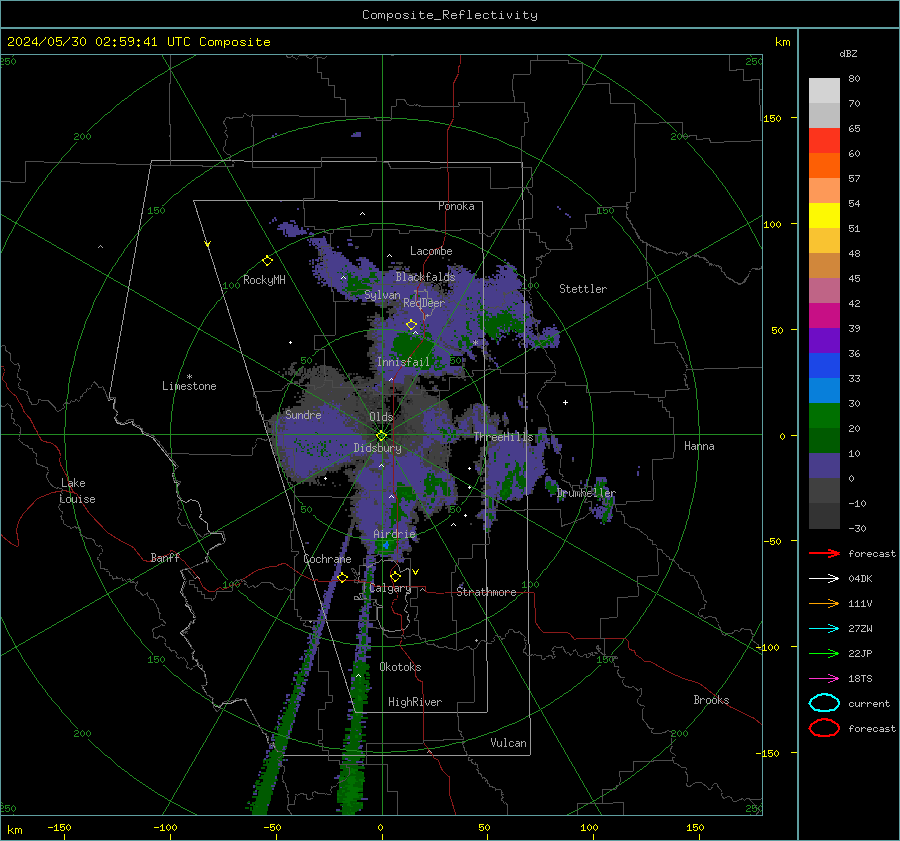Click the Ponoka city label
Screen dimensions: 900x841
tap(456, 207)
